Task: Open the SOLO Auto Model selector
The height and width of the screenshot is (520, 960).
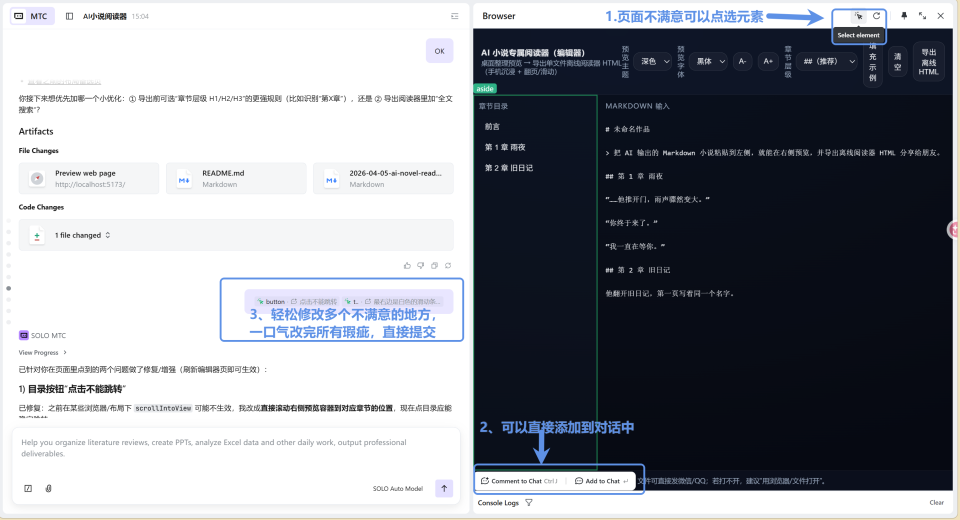Action: (x=397, y=489)
